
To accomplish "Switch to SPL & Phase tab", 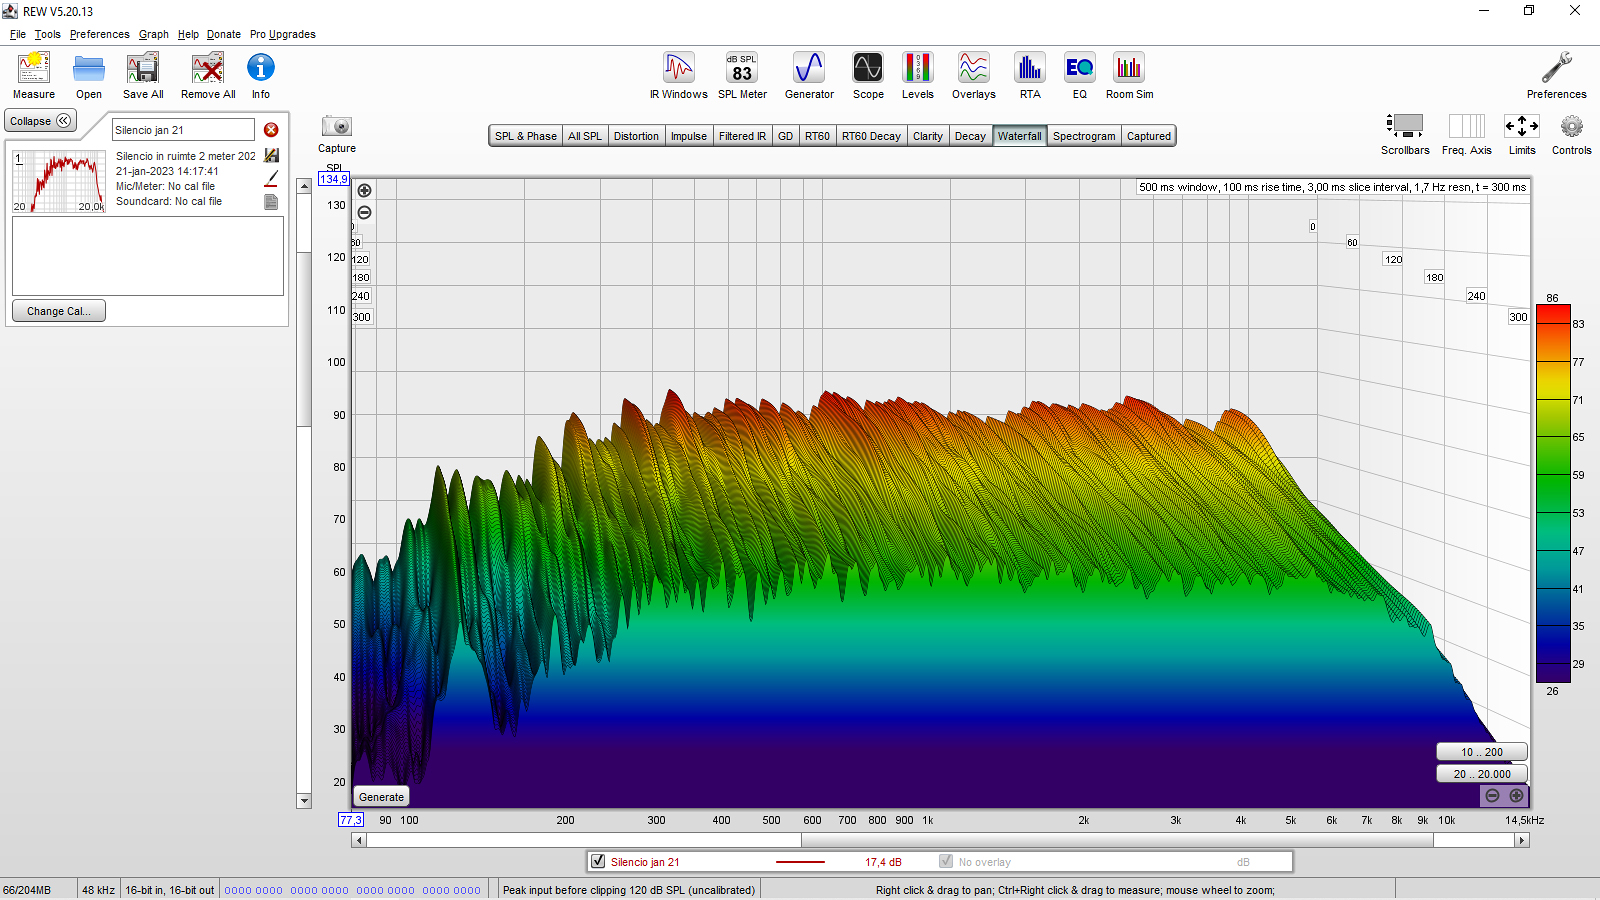I will coord(526,136).
